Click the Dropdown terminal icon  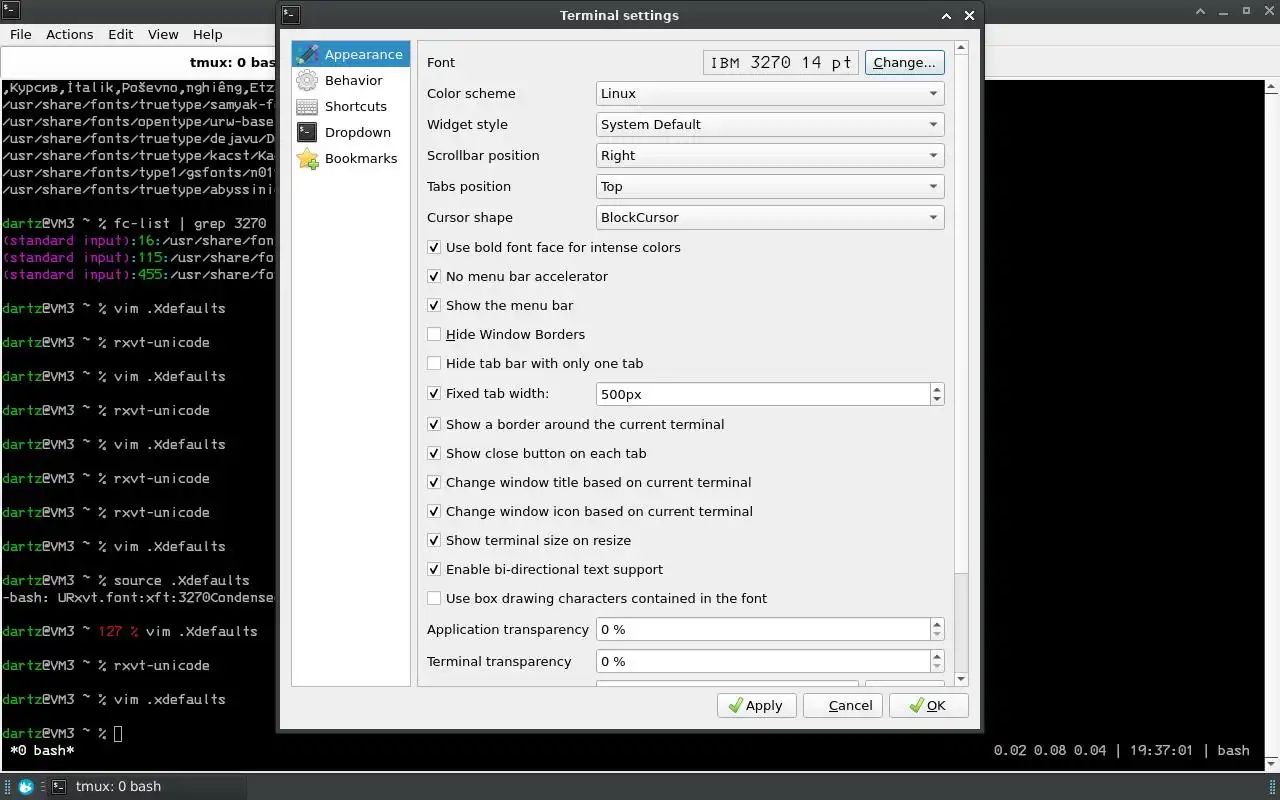tap(307, 132)
